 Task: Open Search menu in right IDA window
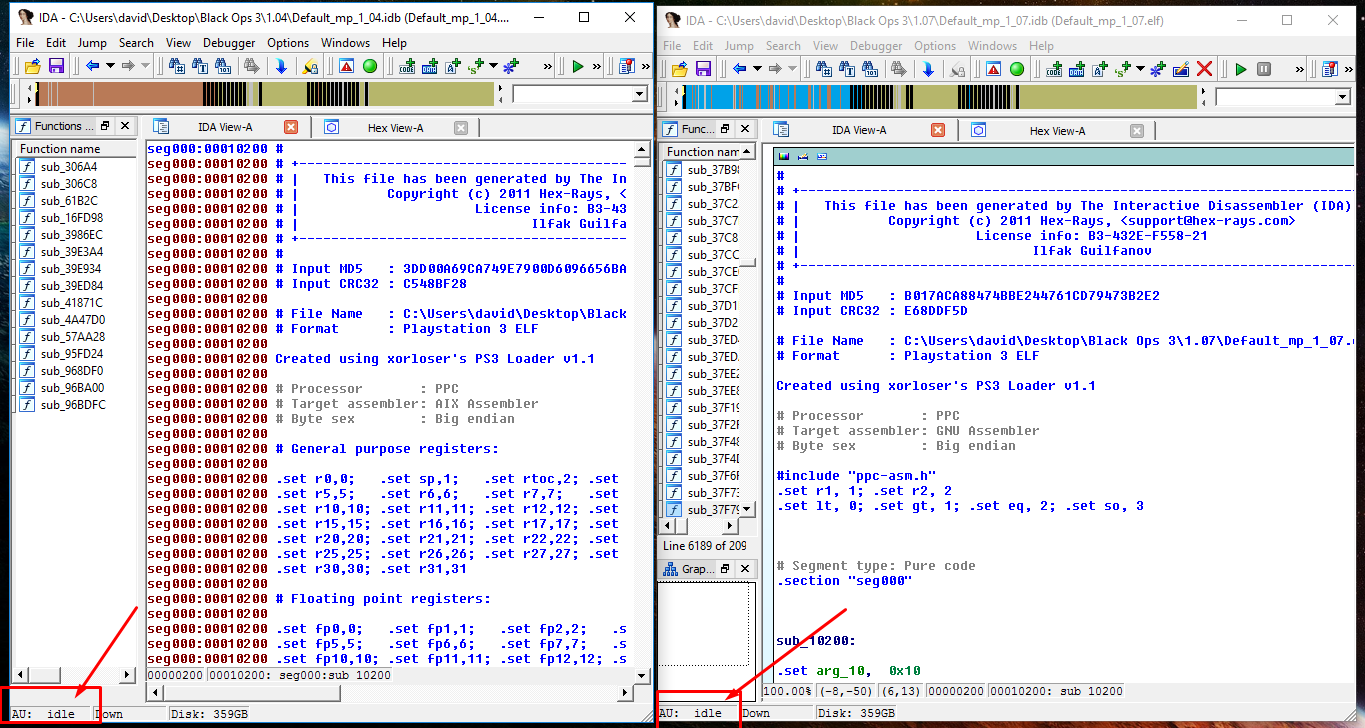(x=783, y=46)
